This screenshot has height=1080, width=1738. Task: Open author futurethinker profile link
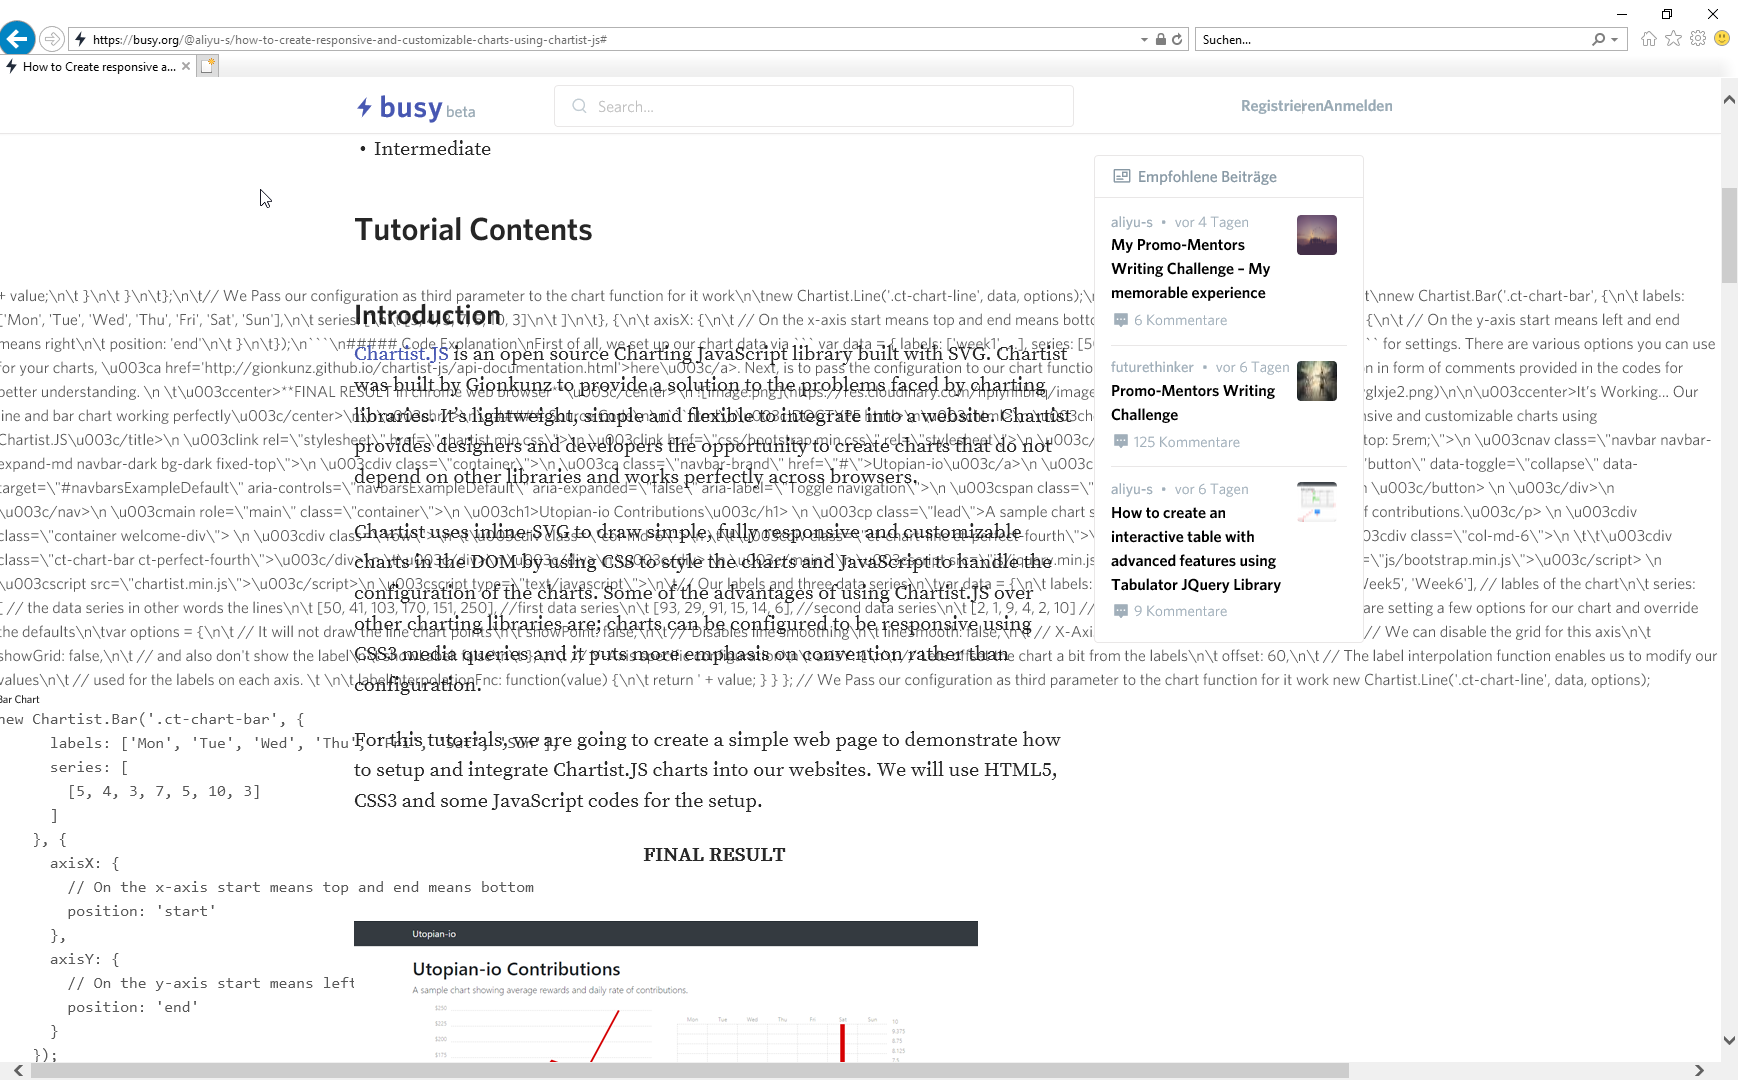pos(1152,367)
